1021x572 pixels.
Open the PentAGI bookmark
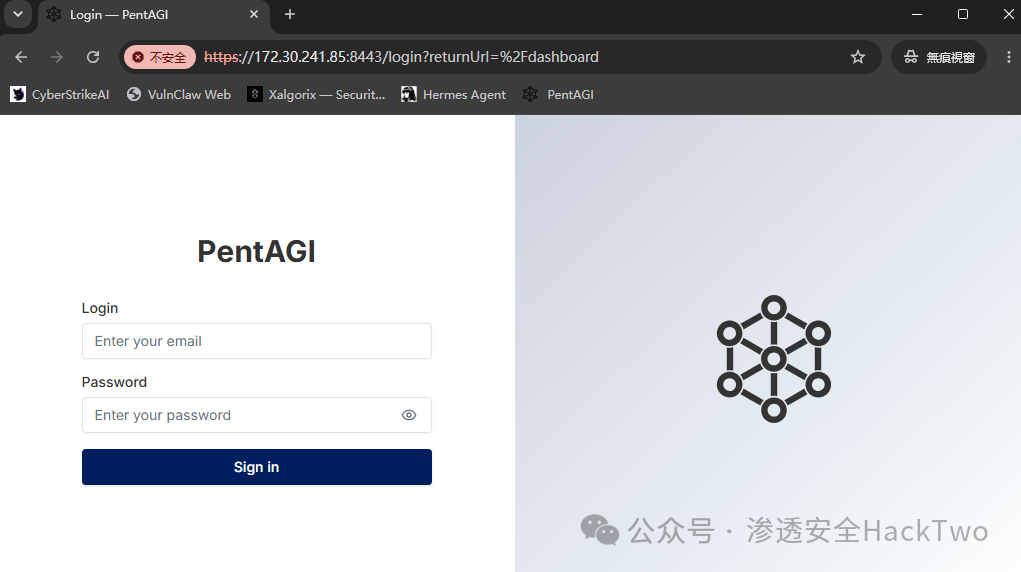[559, 94]
